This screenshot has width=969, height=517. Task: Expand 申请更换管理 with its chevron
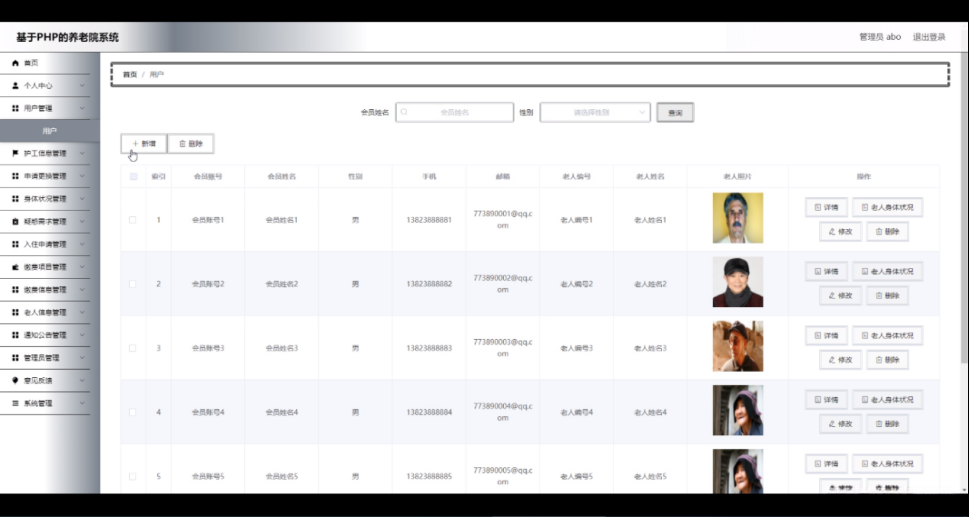click(x=82, y=176)
